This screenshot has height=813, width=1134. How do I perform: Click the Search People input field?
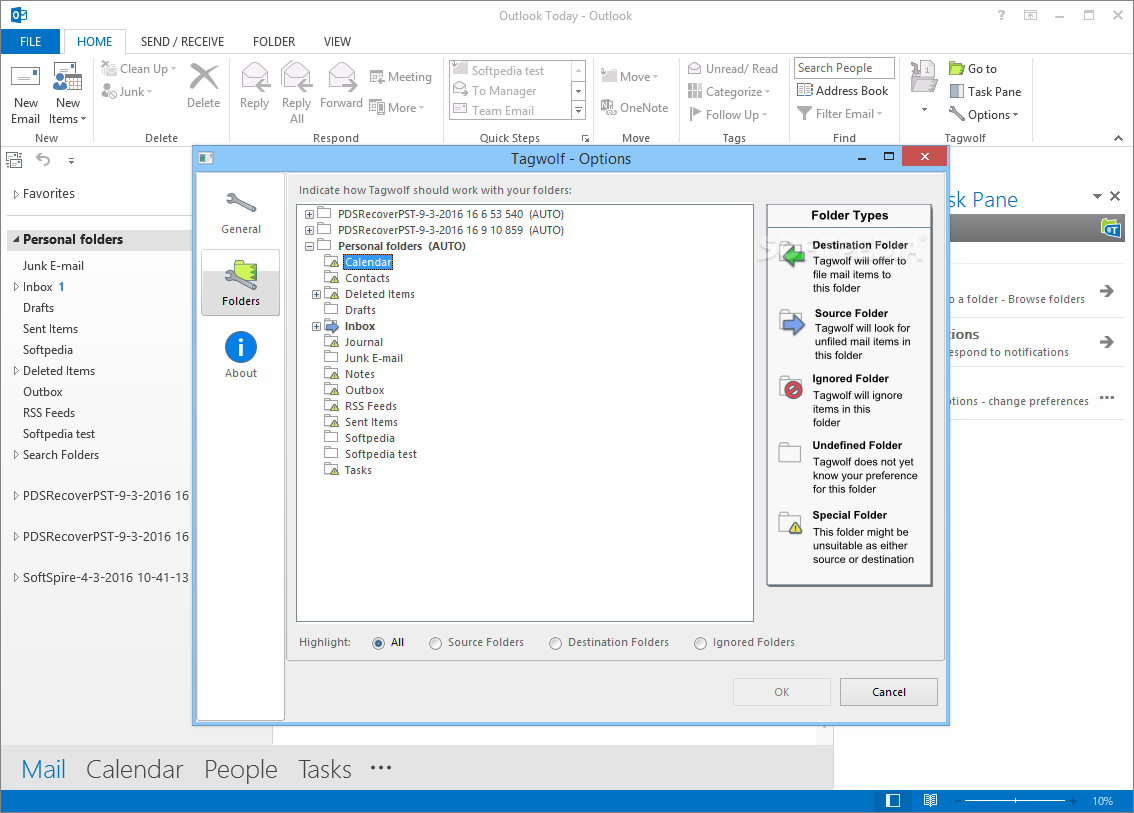(844, 68)
